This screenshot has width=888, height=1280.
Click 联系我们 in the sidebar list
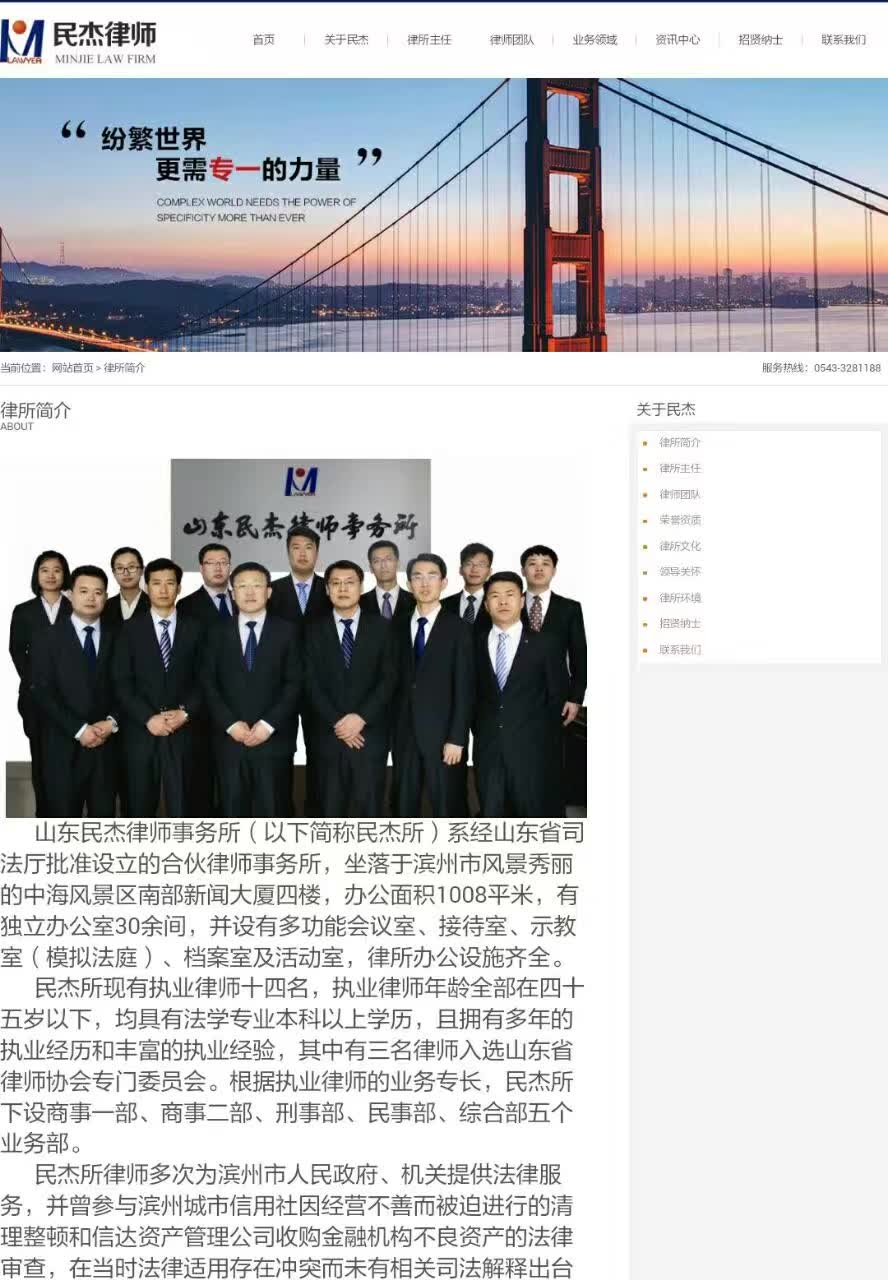680,650
